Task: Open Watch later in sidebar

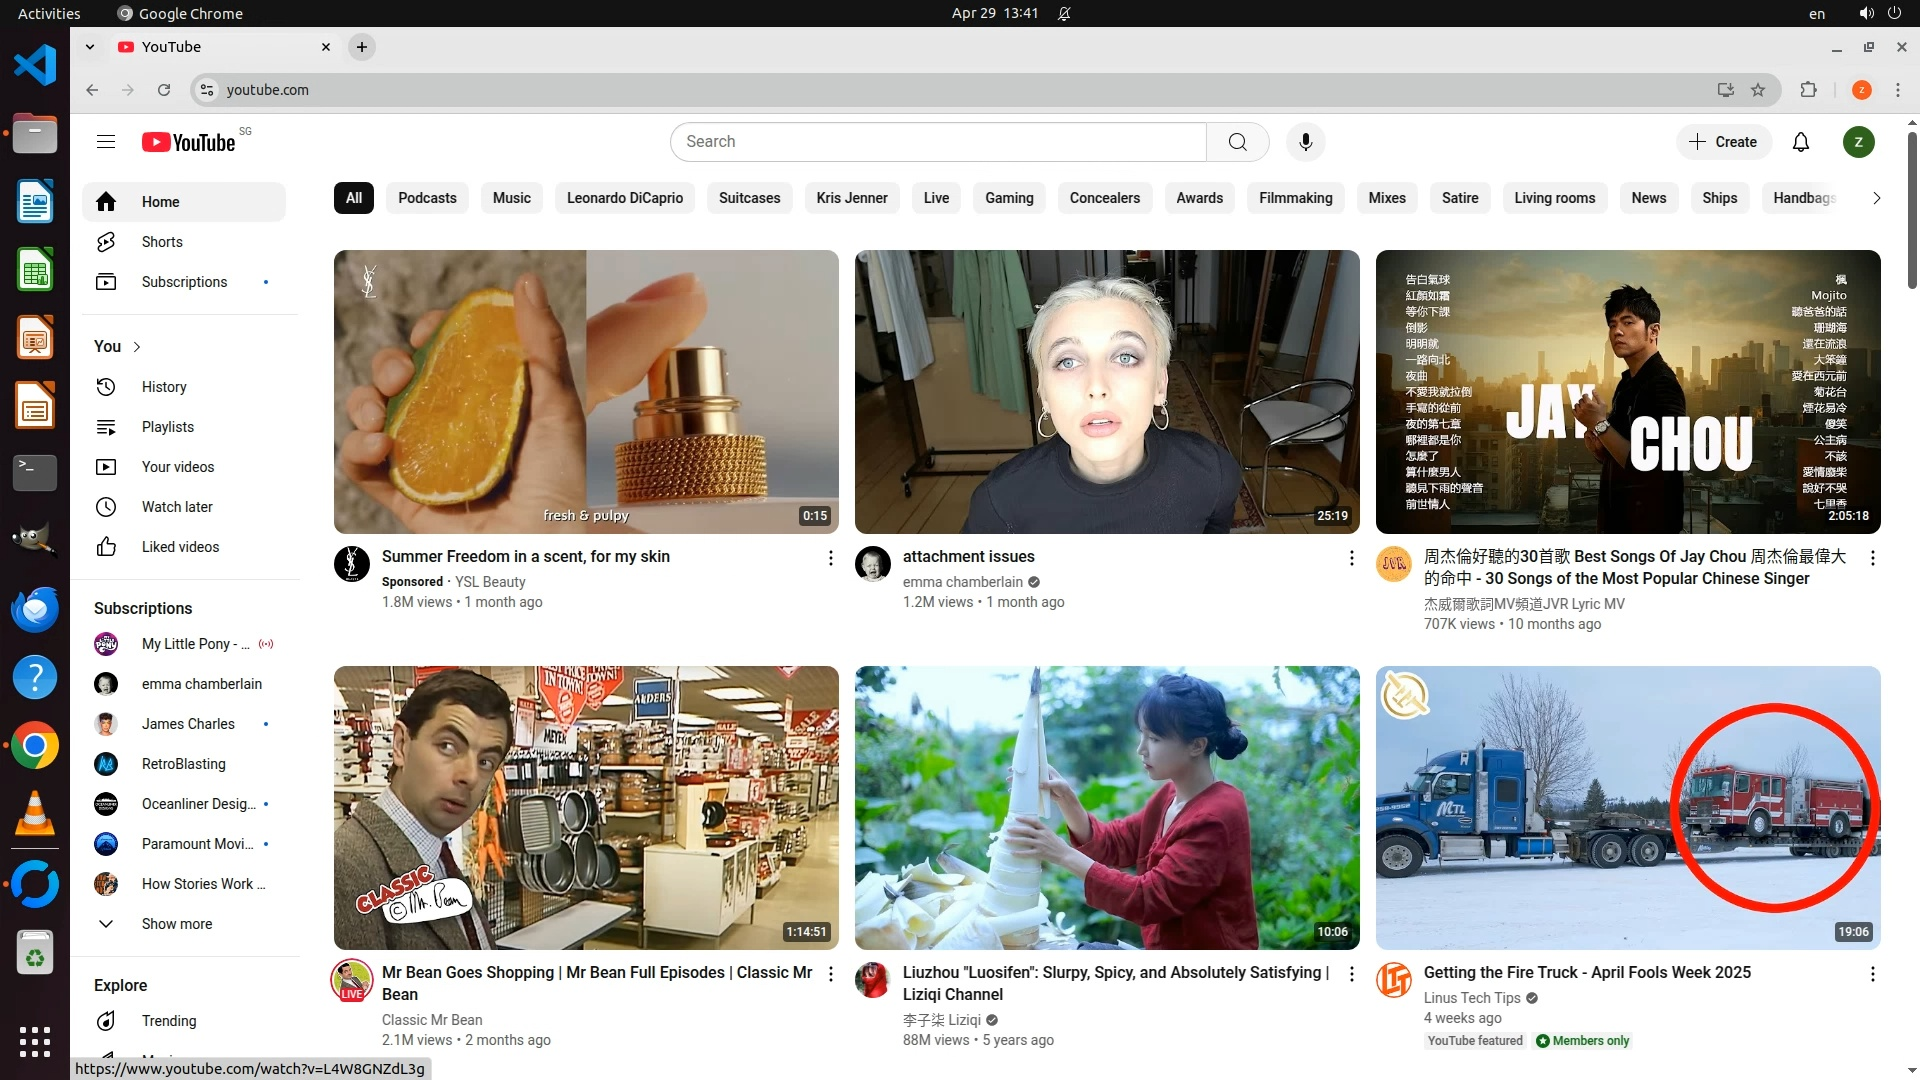Action: (x=176, y=507)
